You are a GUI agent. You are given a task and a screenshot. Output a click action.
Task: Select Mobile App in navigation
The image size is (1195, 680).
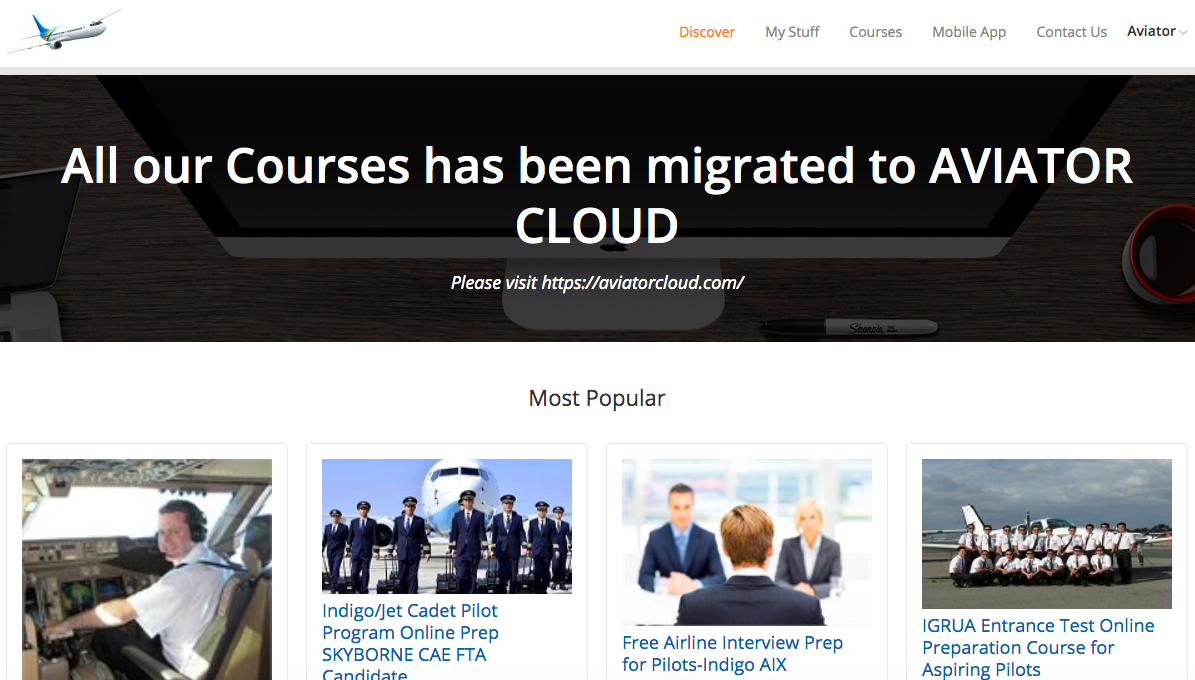pos(969,32)
